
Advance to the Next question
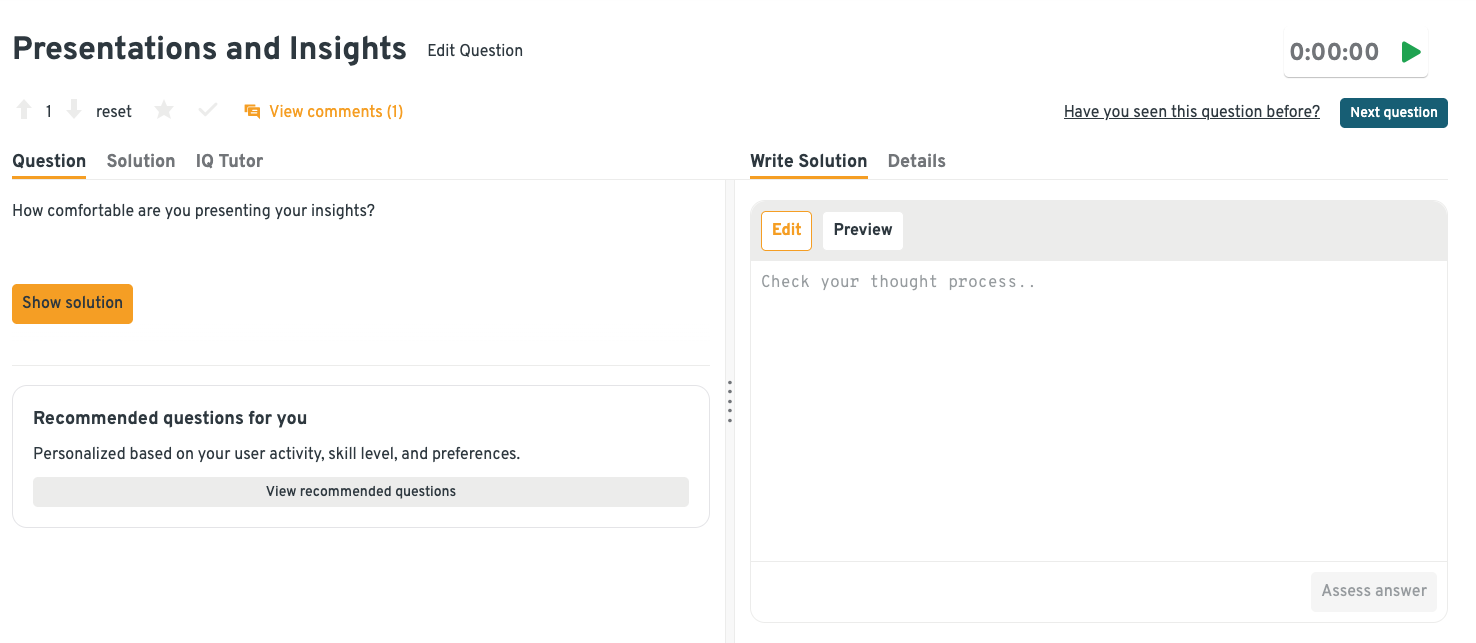(1393, 112)
